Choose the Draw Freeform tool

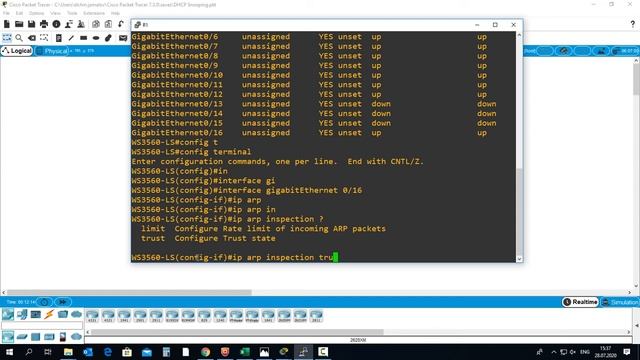click(108, 38)
